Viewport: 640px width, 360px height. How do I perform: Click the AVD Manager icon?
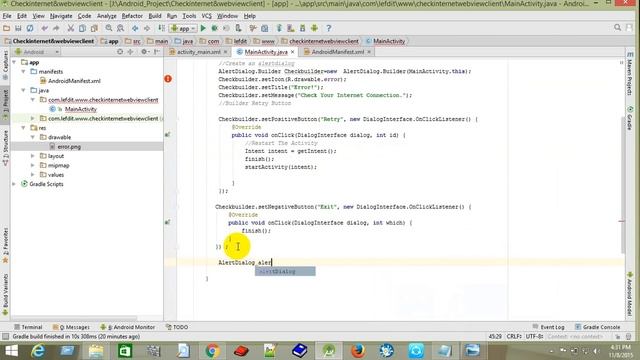[x=291, y=28]
